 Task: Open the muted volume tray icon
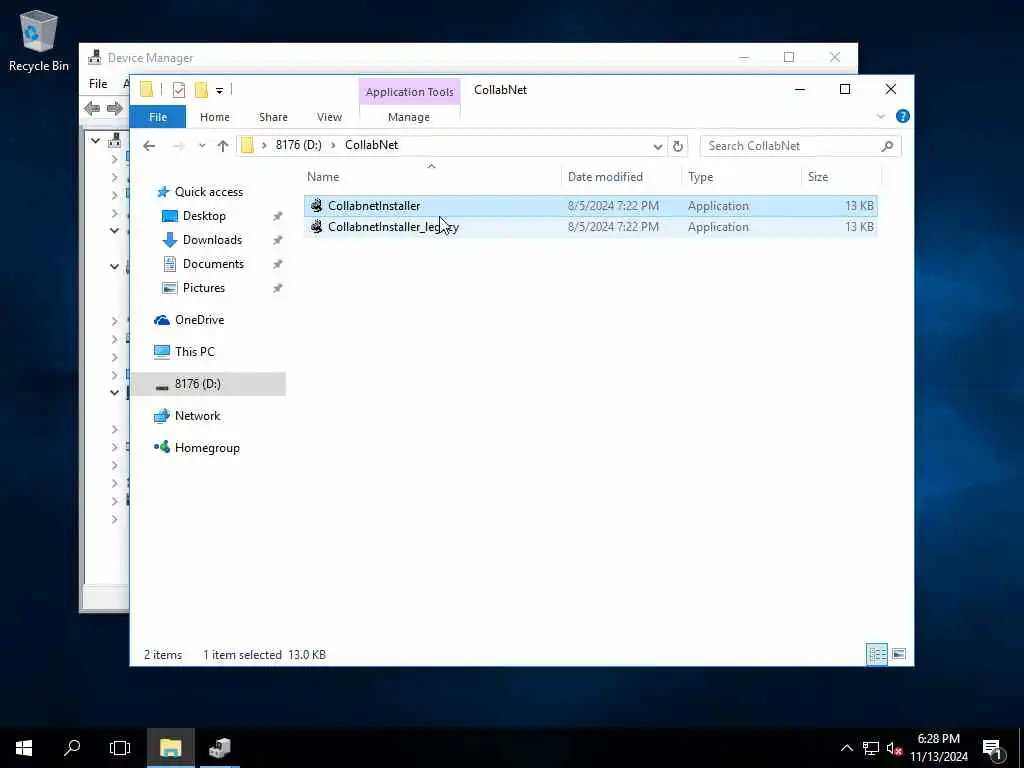coord(894,748)
